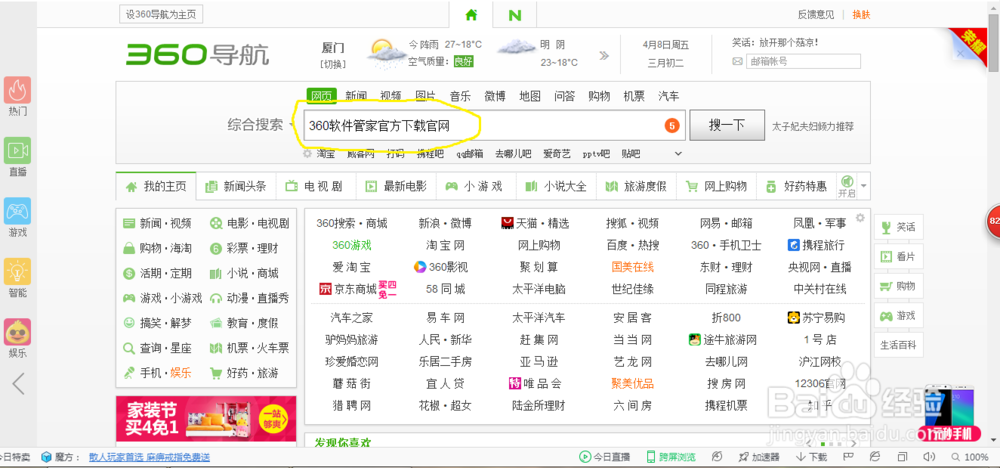Click the 今日直播 status bar icon
Viewport: 1000px width, 468px height.
[604, 457]
